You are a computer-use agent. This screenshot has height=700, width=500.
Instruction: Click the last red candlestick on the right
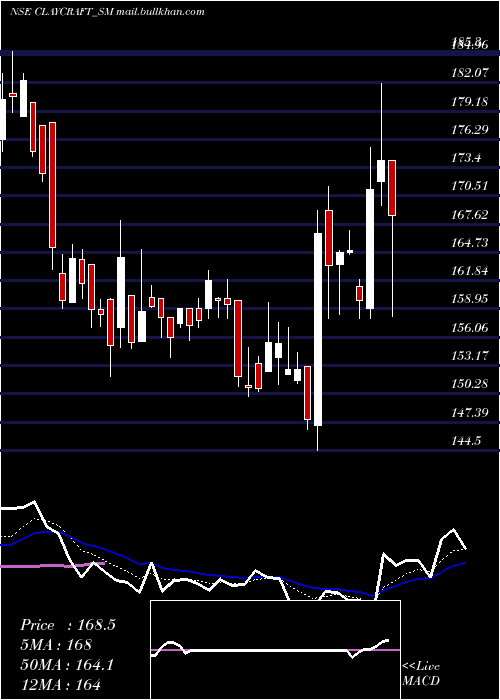pyautogui.click(x=392, y=188)
